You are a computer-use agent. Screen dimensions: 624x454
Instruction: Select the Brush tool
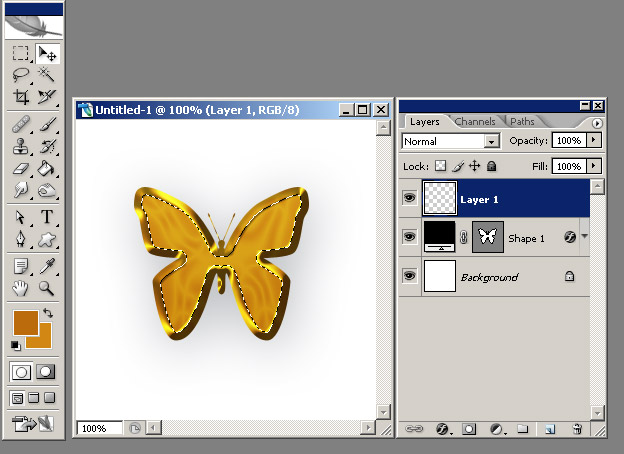click(x=47, y=125)
